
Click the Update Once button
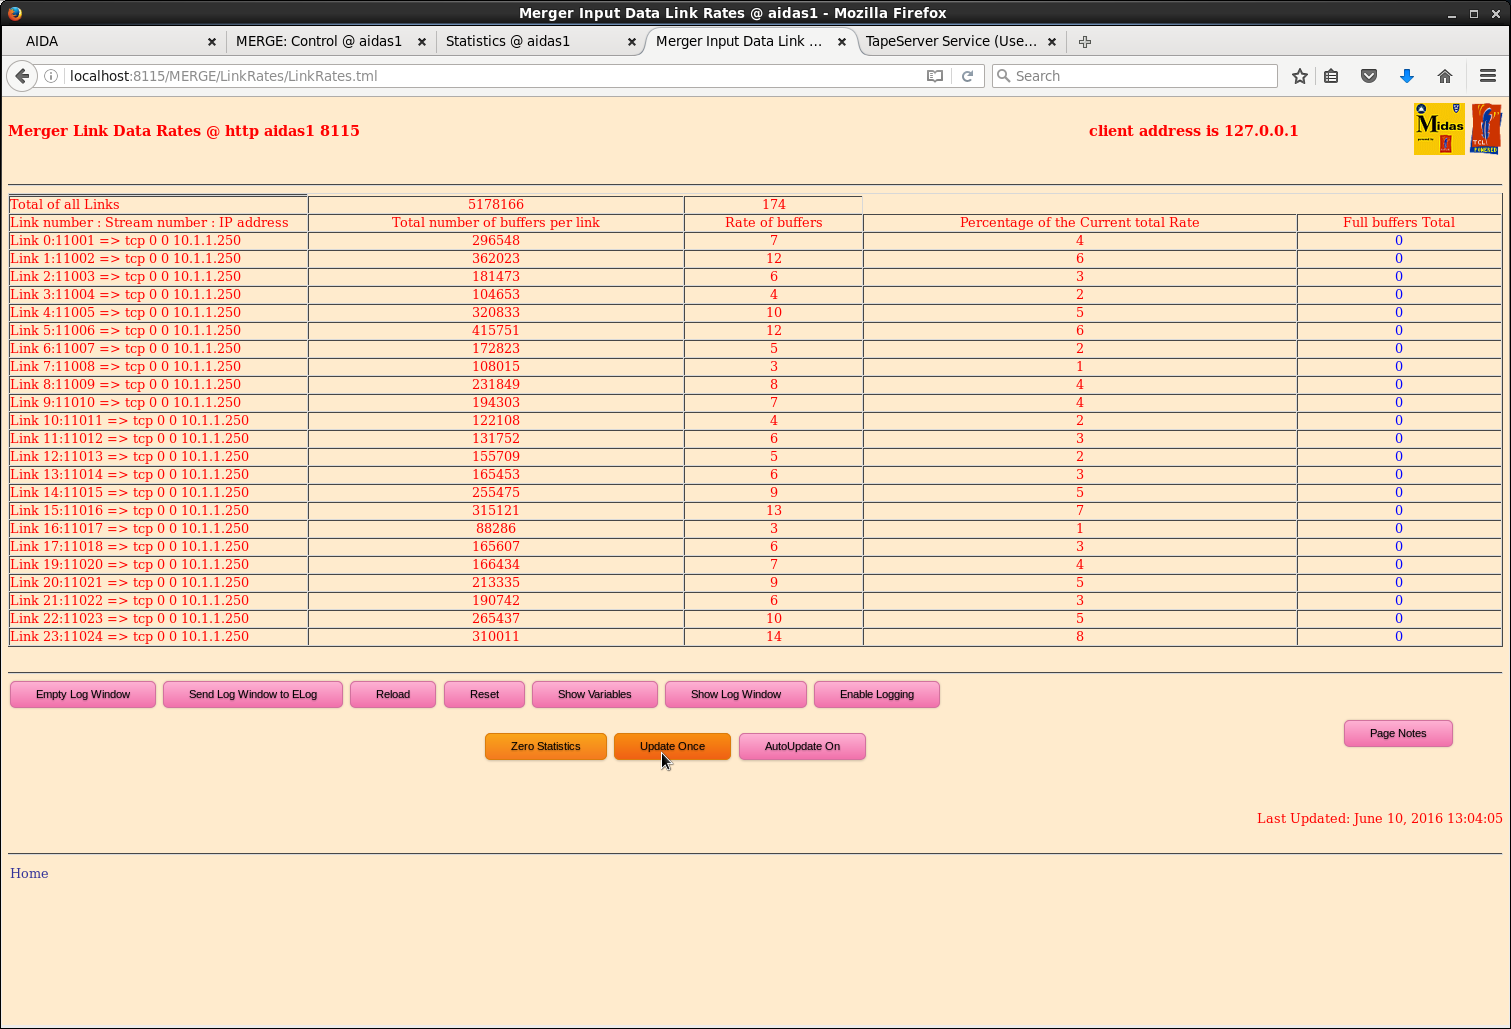(672, 746)
